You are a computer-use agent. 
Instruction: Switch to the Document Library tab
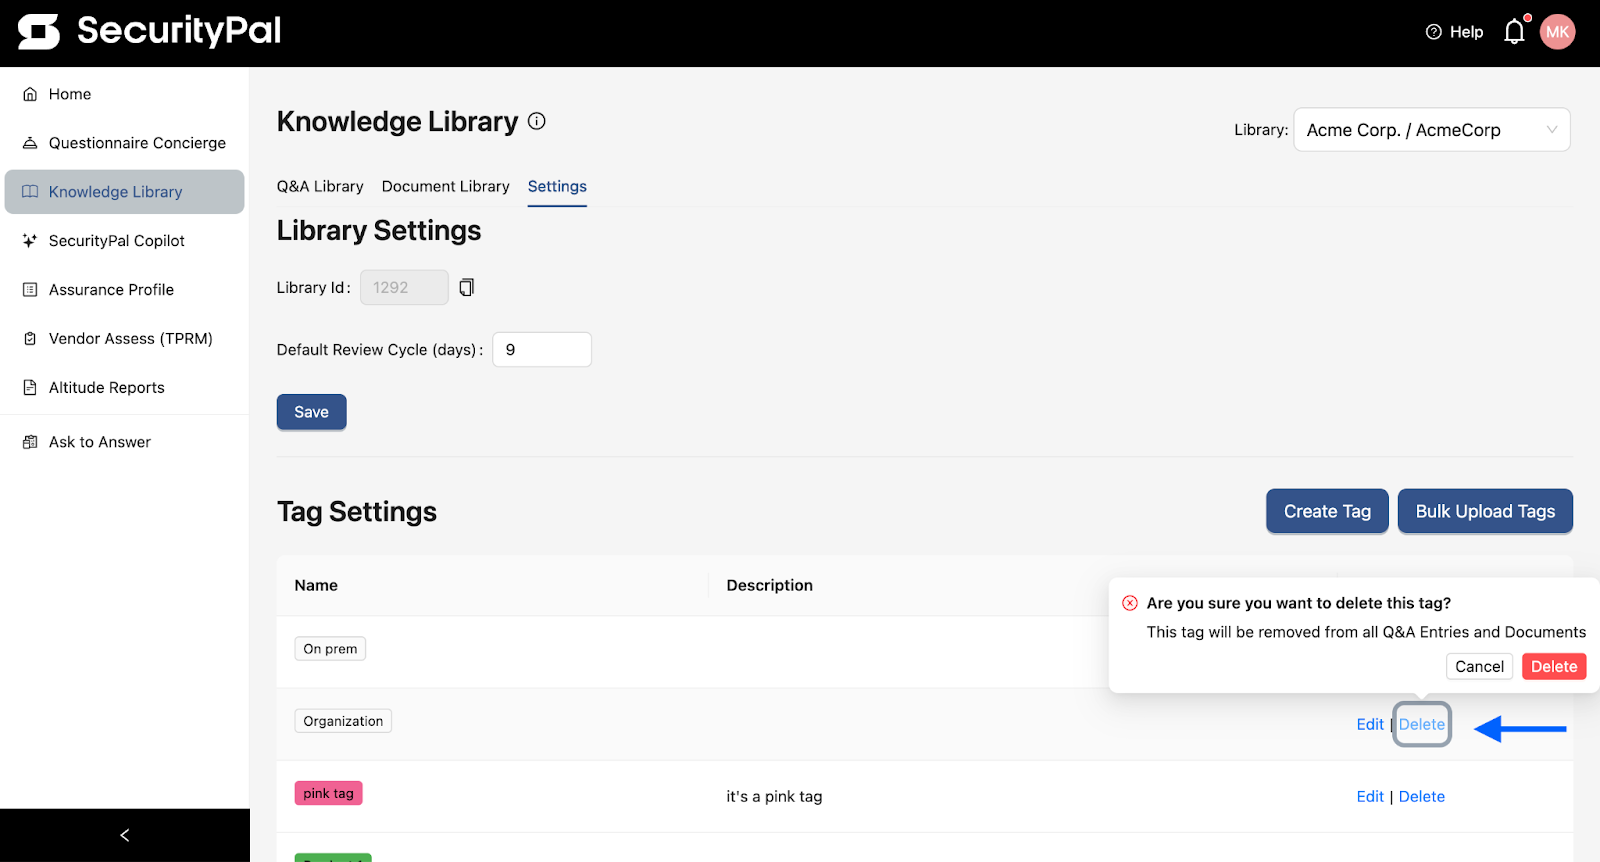pyautogui.click(x=446, y=187)
